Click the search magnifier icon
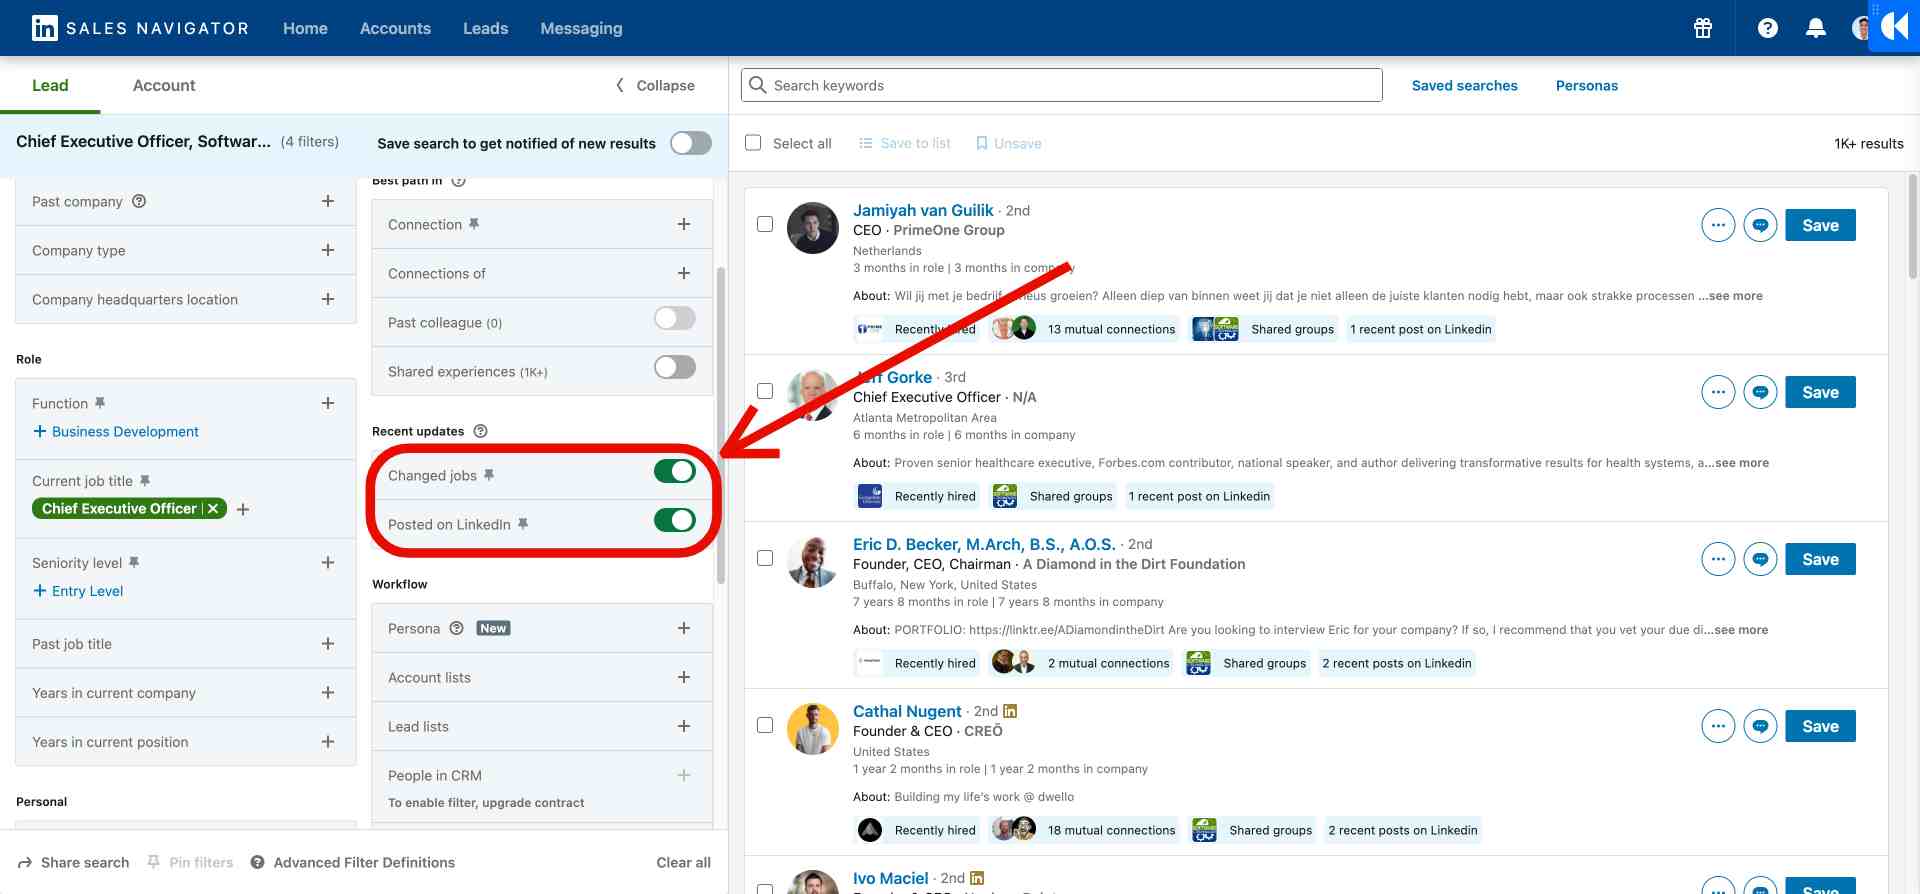 point(758,85)
